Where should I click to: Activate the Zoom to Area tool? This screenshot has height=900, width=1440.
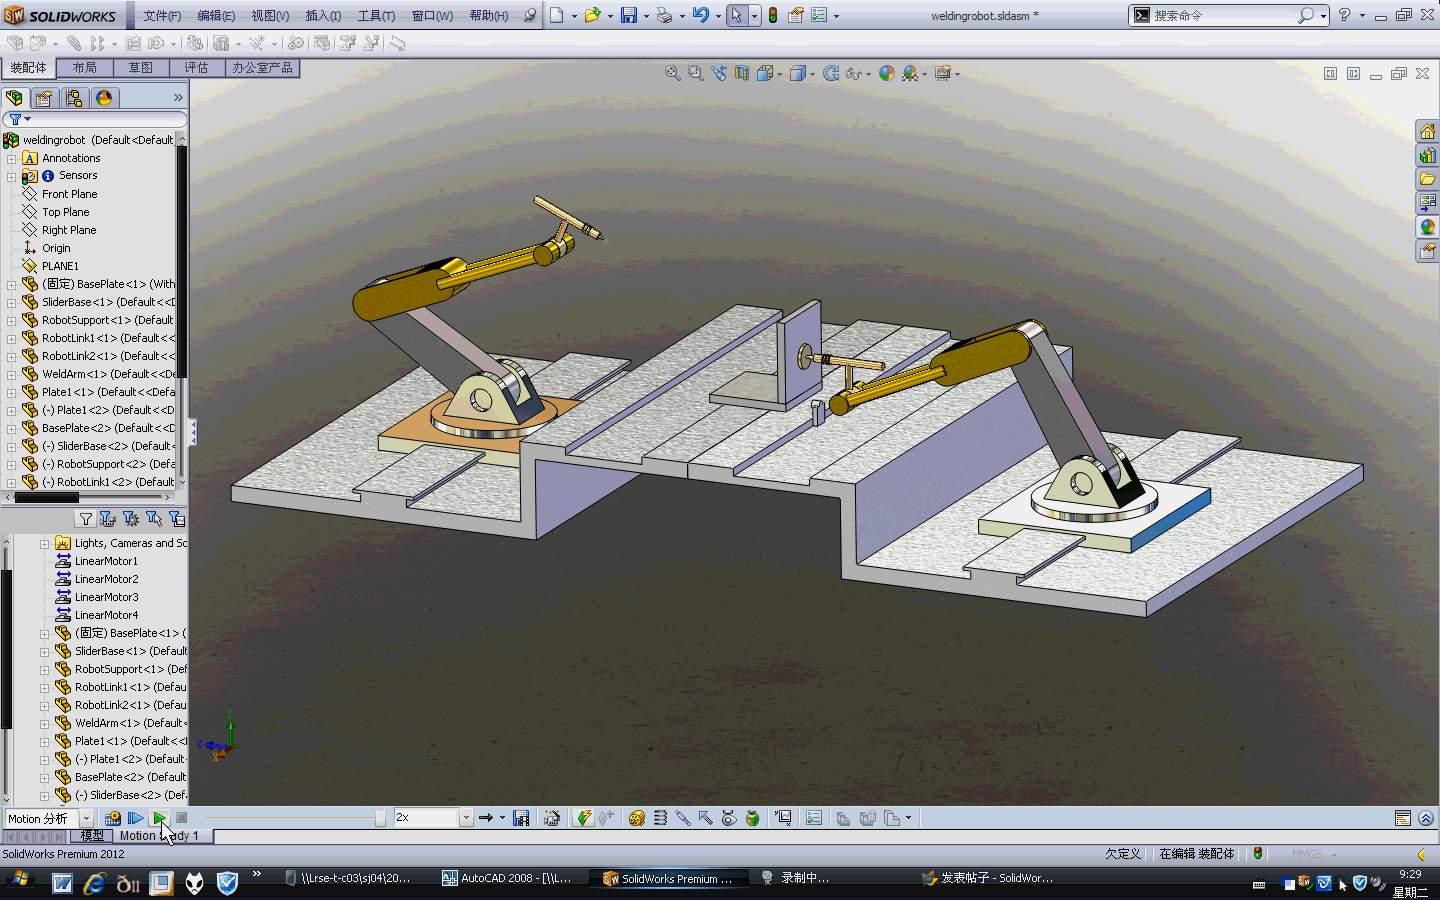click(x=696, y=73)
